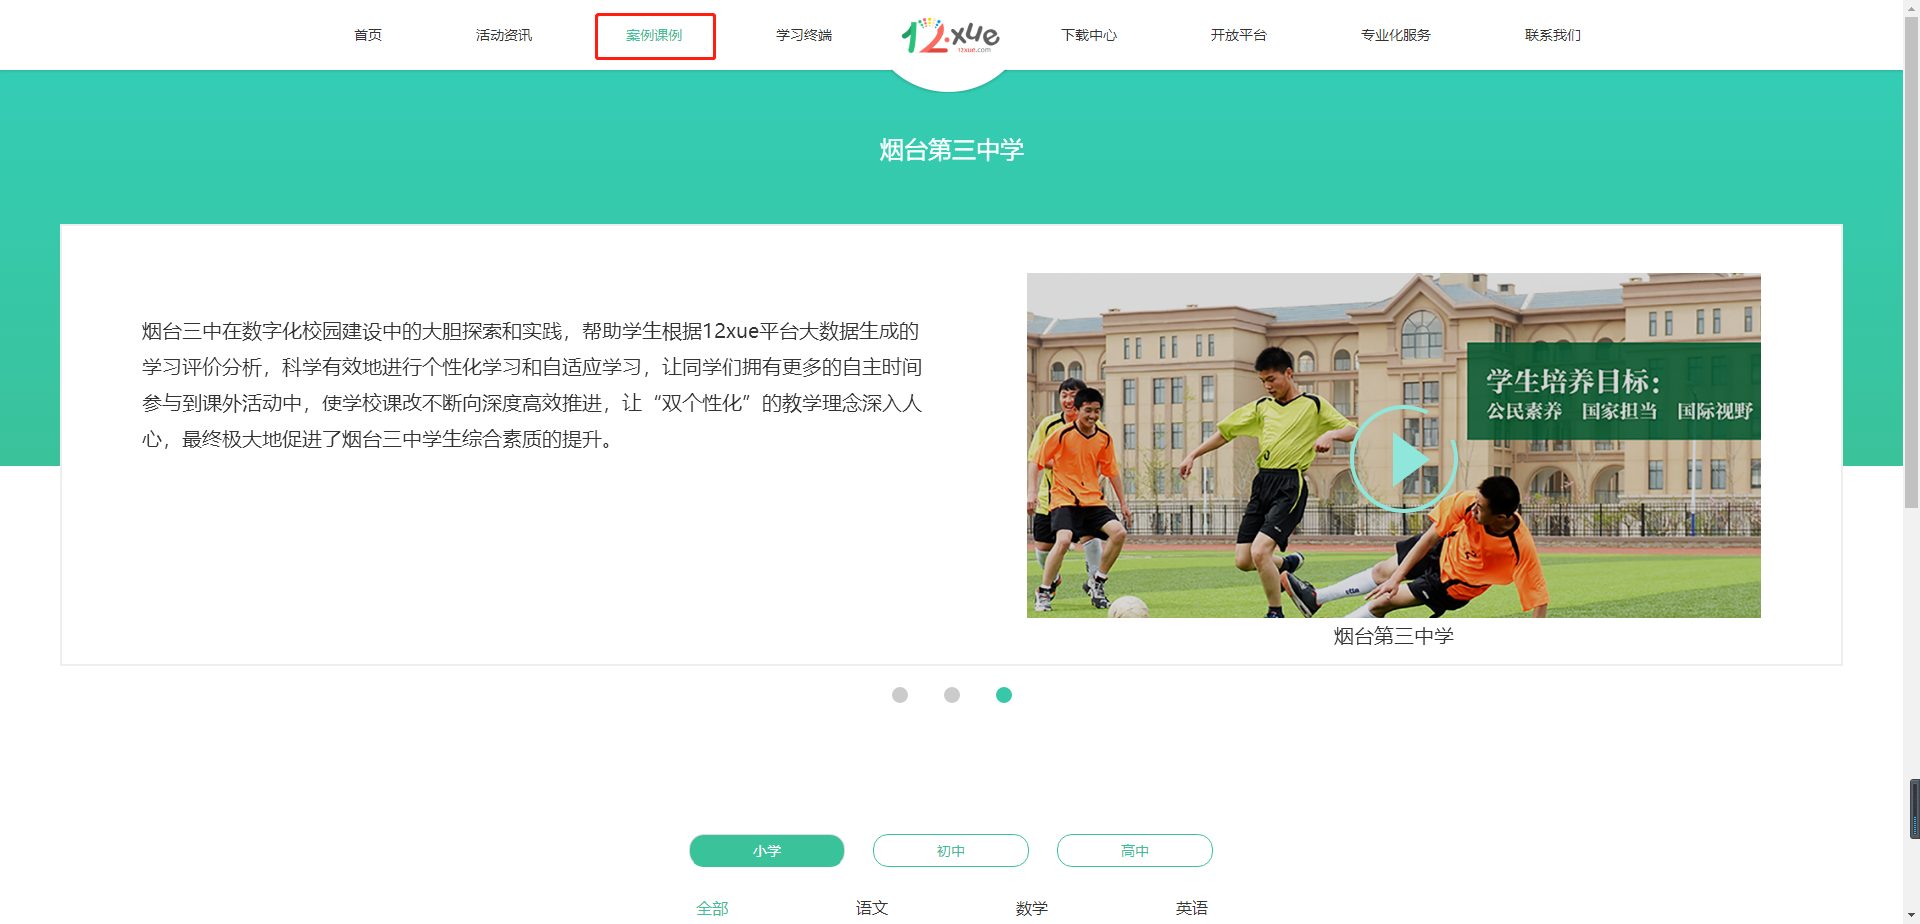Image resolution: width=1920 pixels, height=924 pixels.
Task: Open the 学习终端 menu item
Action: pyautogui.click(x=804, y=35)
